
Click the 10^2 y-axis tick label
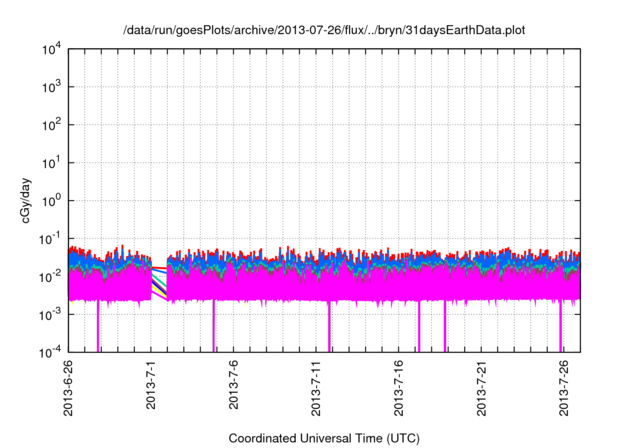52,125
